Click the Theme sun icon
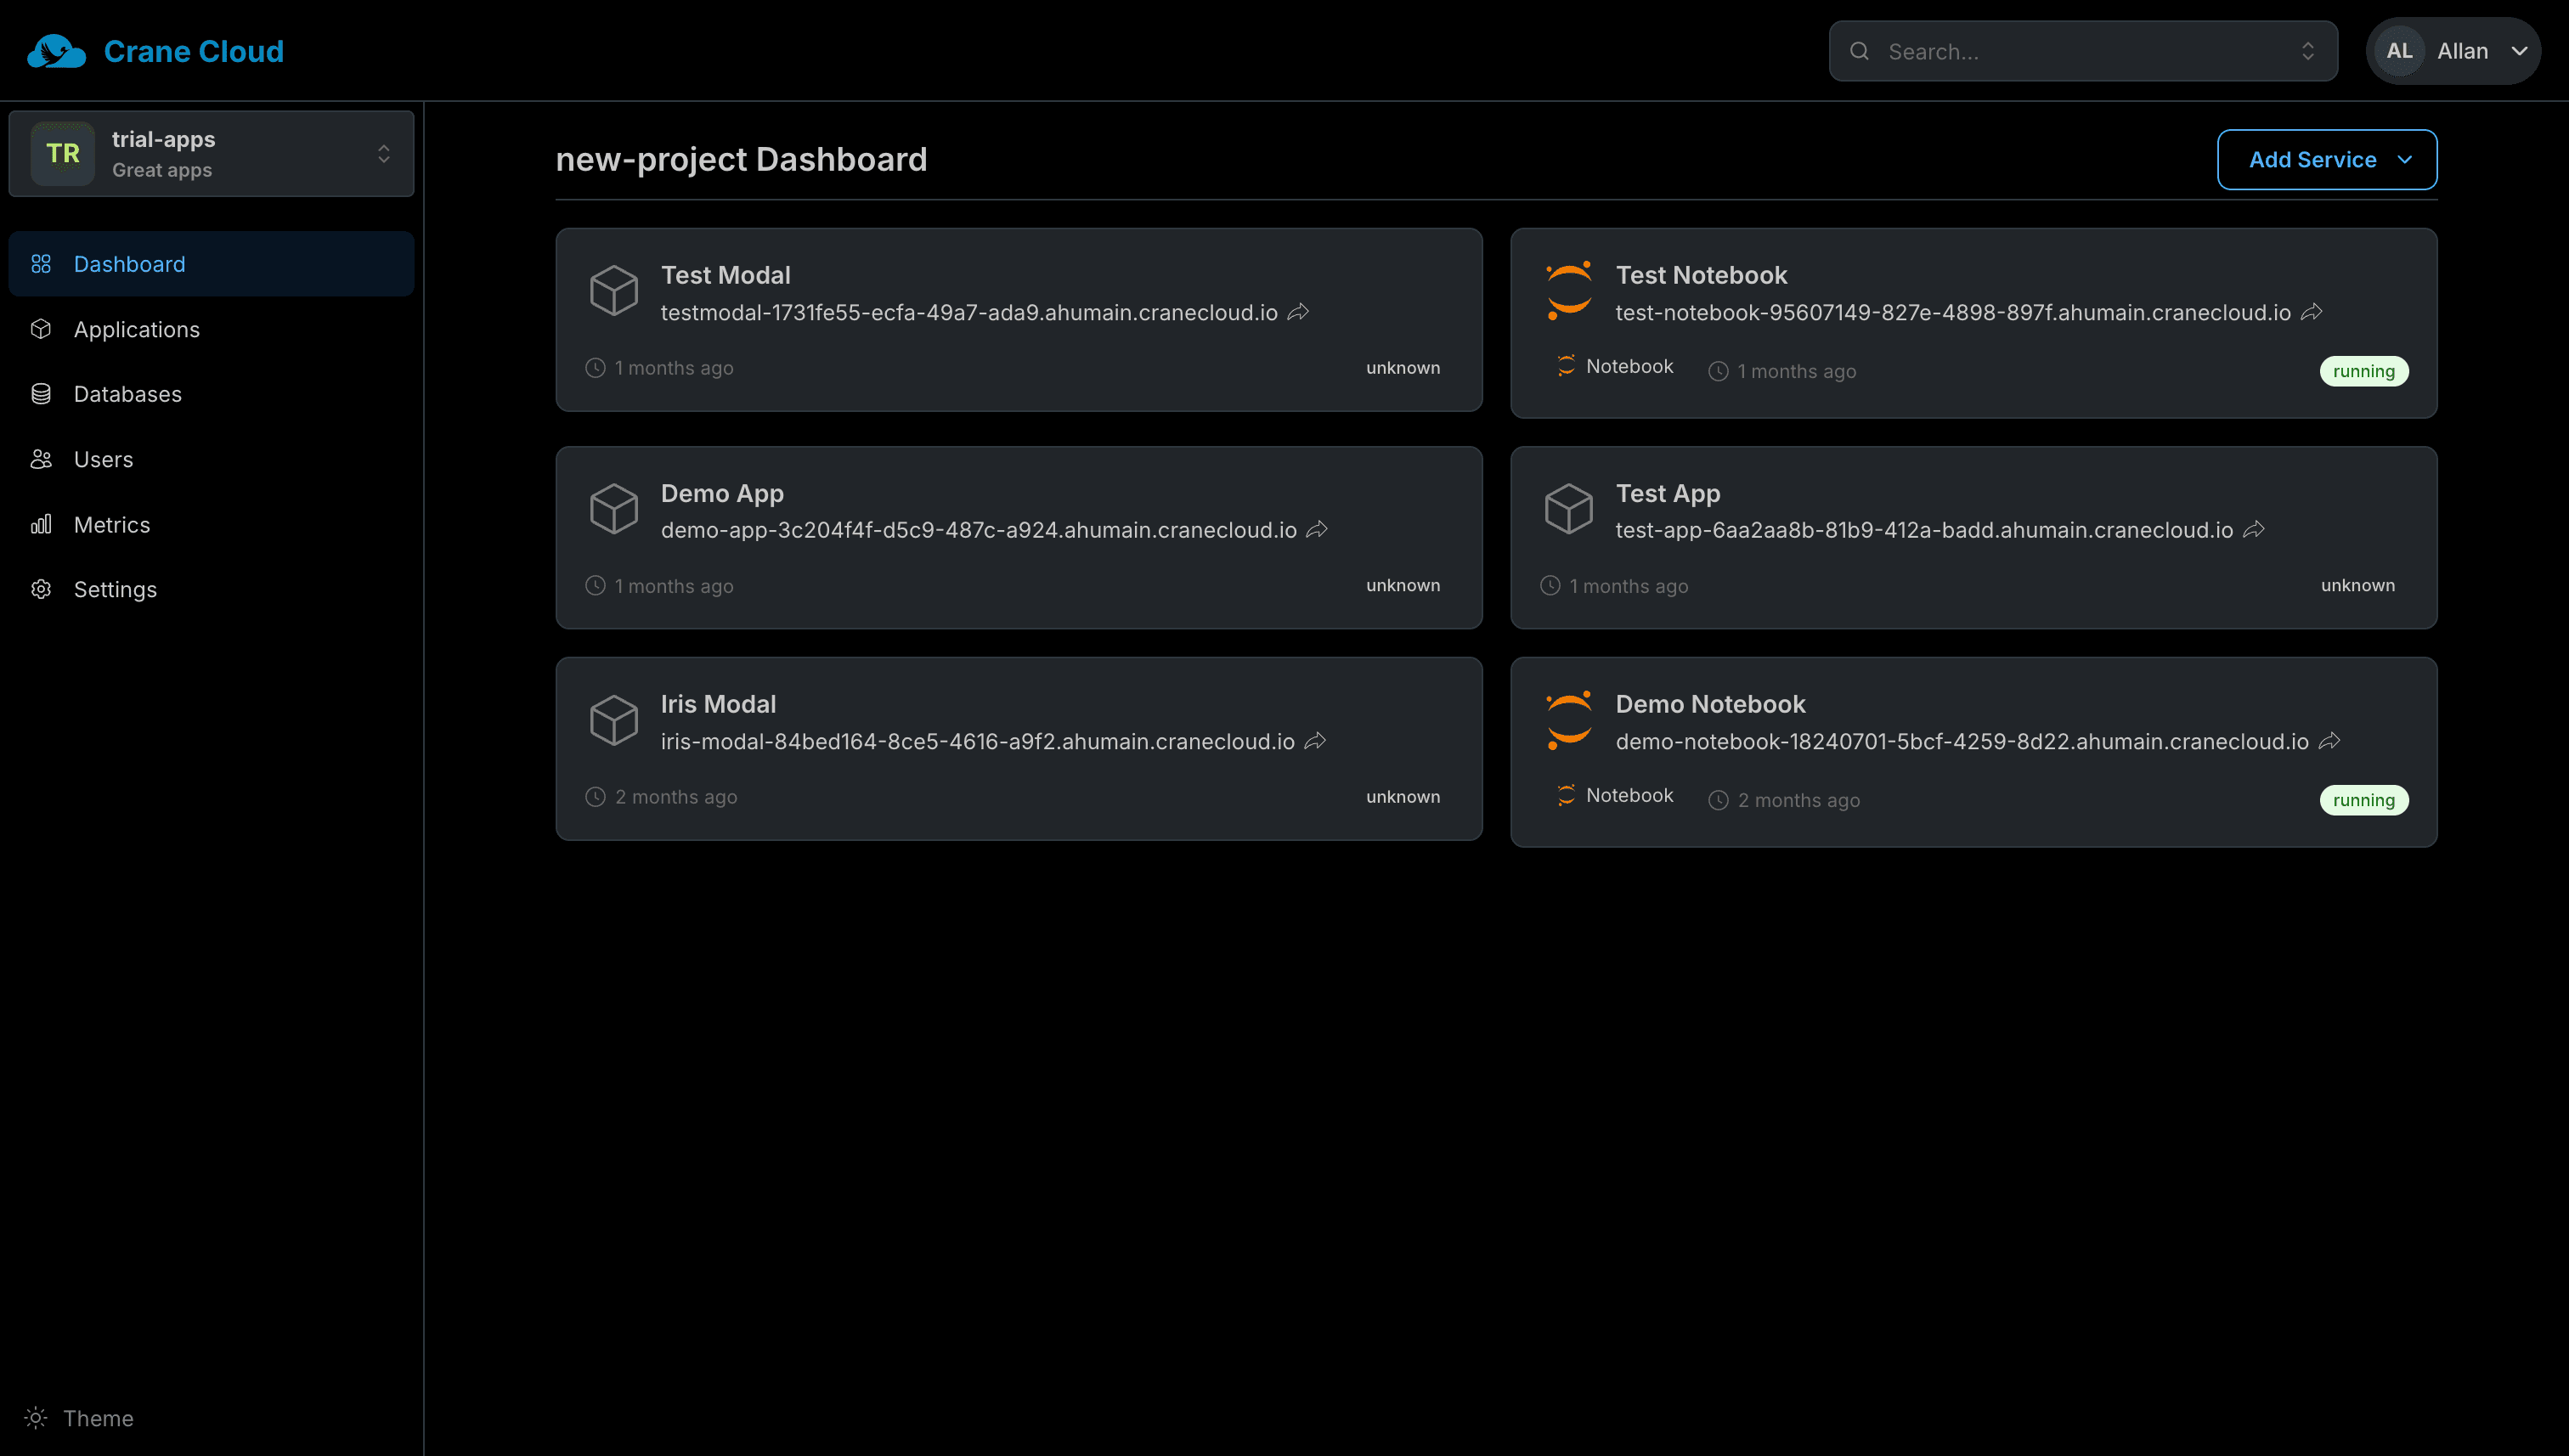Image resolution: width=2569 pixels, height=1456 pixels. [36, 1418]
